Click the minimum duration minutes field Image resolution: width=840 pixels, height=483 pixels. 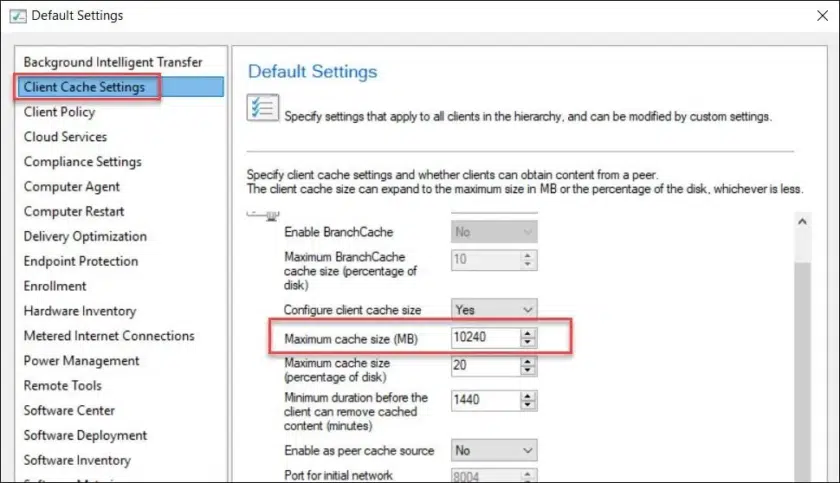coord(485,401)
